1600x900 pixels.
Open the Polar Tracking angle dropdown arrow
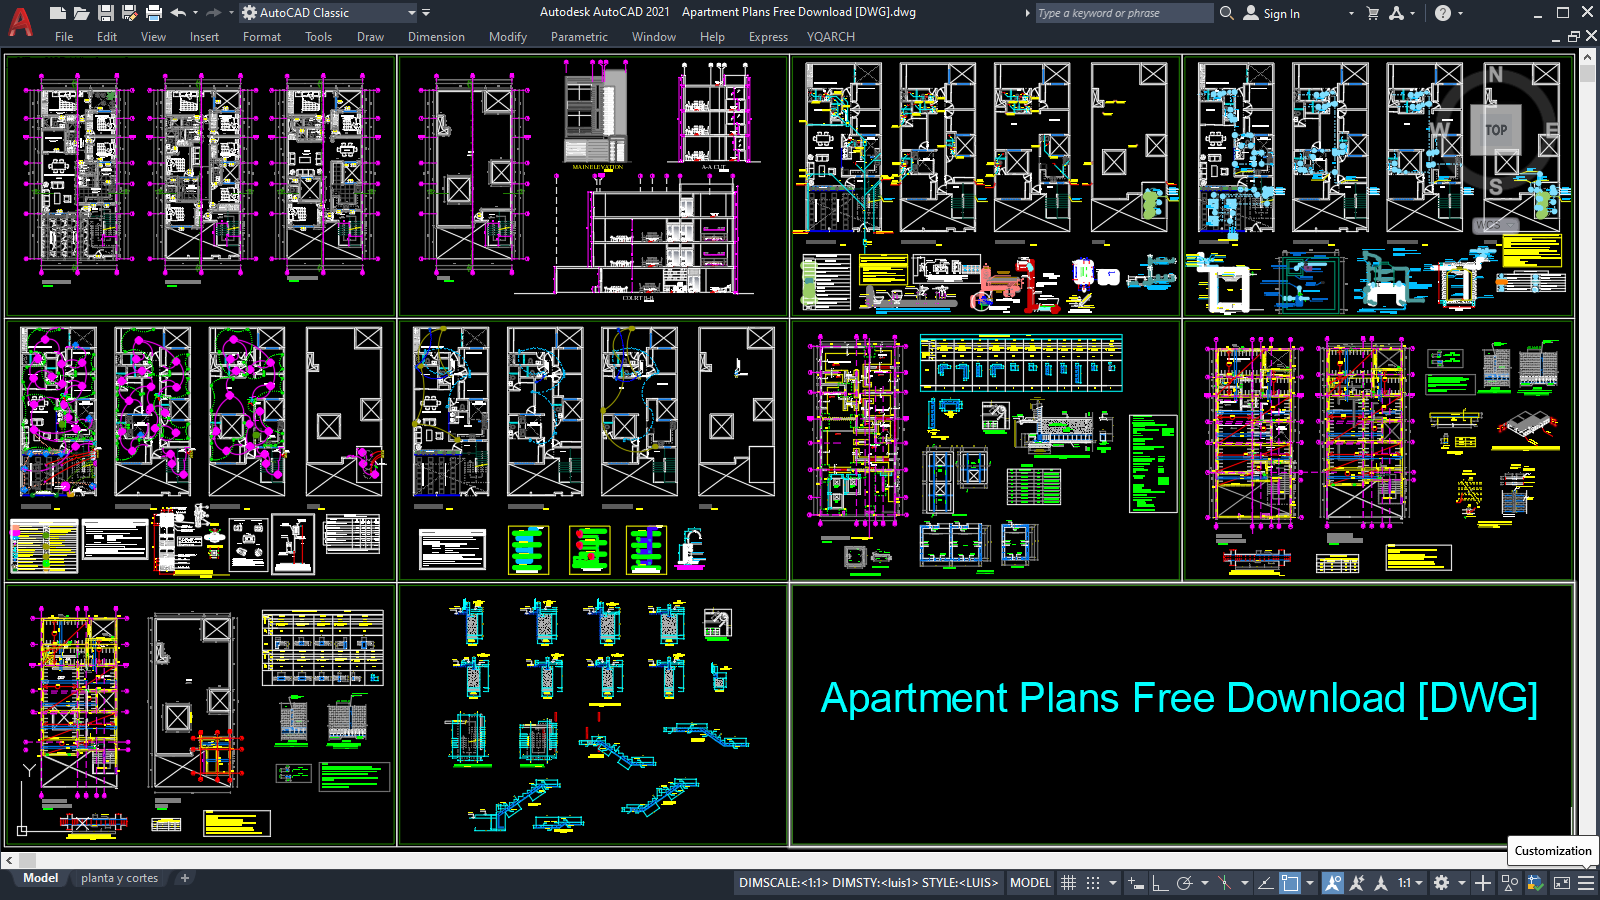click(x=1204, y=883)
